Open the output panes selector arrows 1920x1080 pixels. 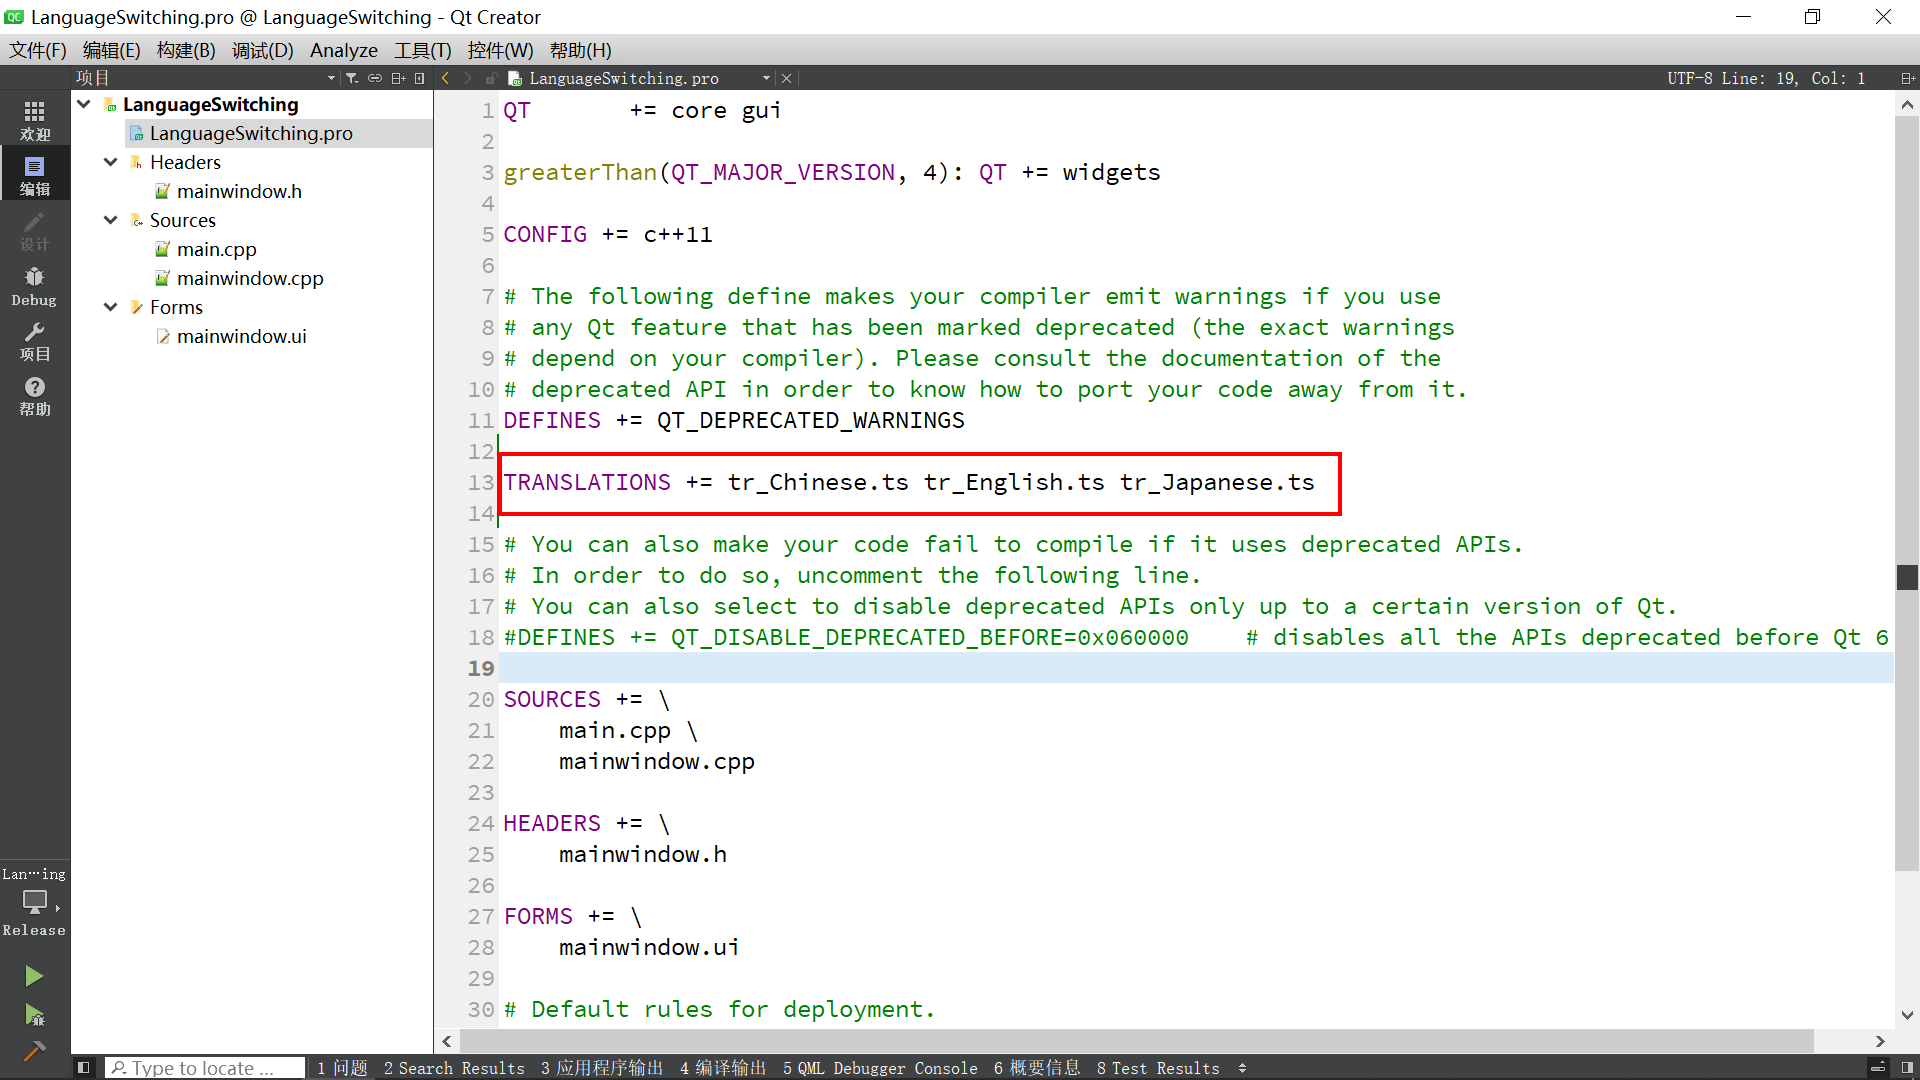click(x=1242, y=1068)
